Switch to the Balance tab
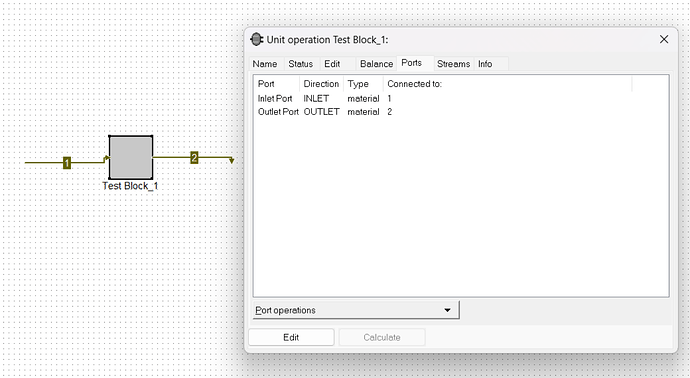Image resolution: width=690 pixels, height=378 pixels. pyautogui.click(x=376, y=64)
